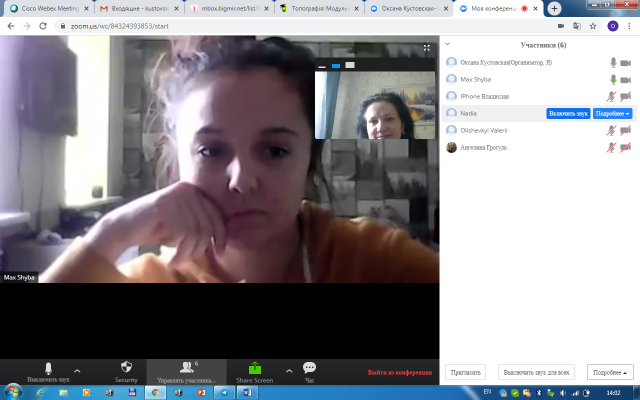Image resolution: width=640 pixels, height=400 pixels.
Task: Open Chrome three-dot menu
Action: (629, 26)
